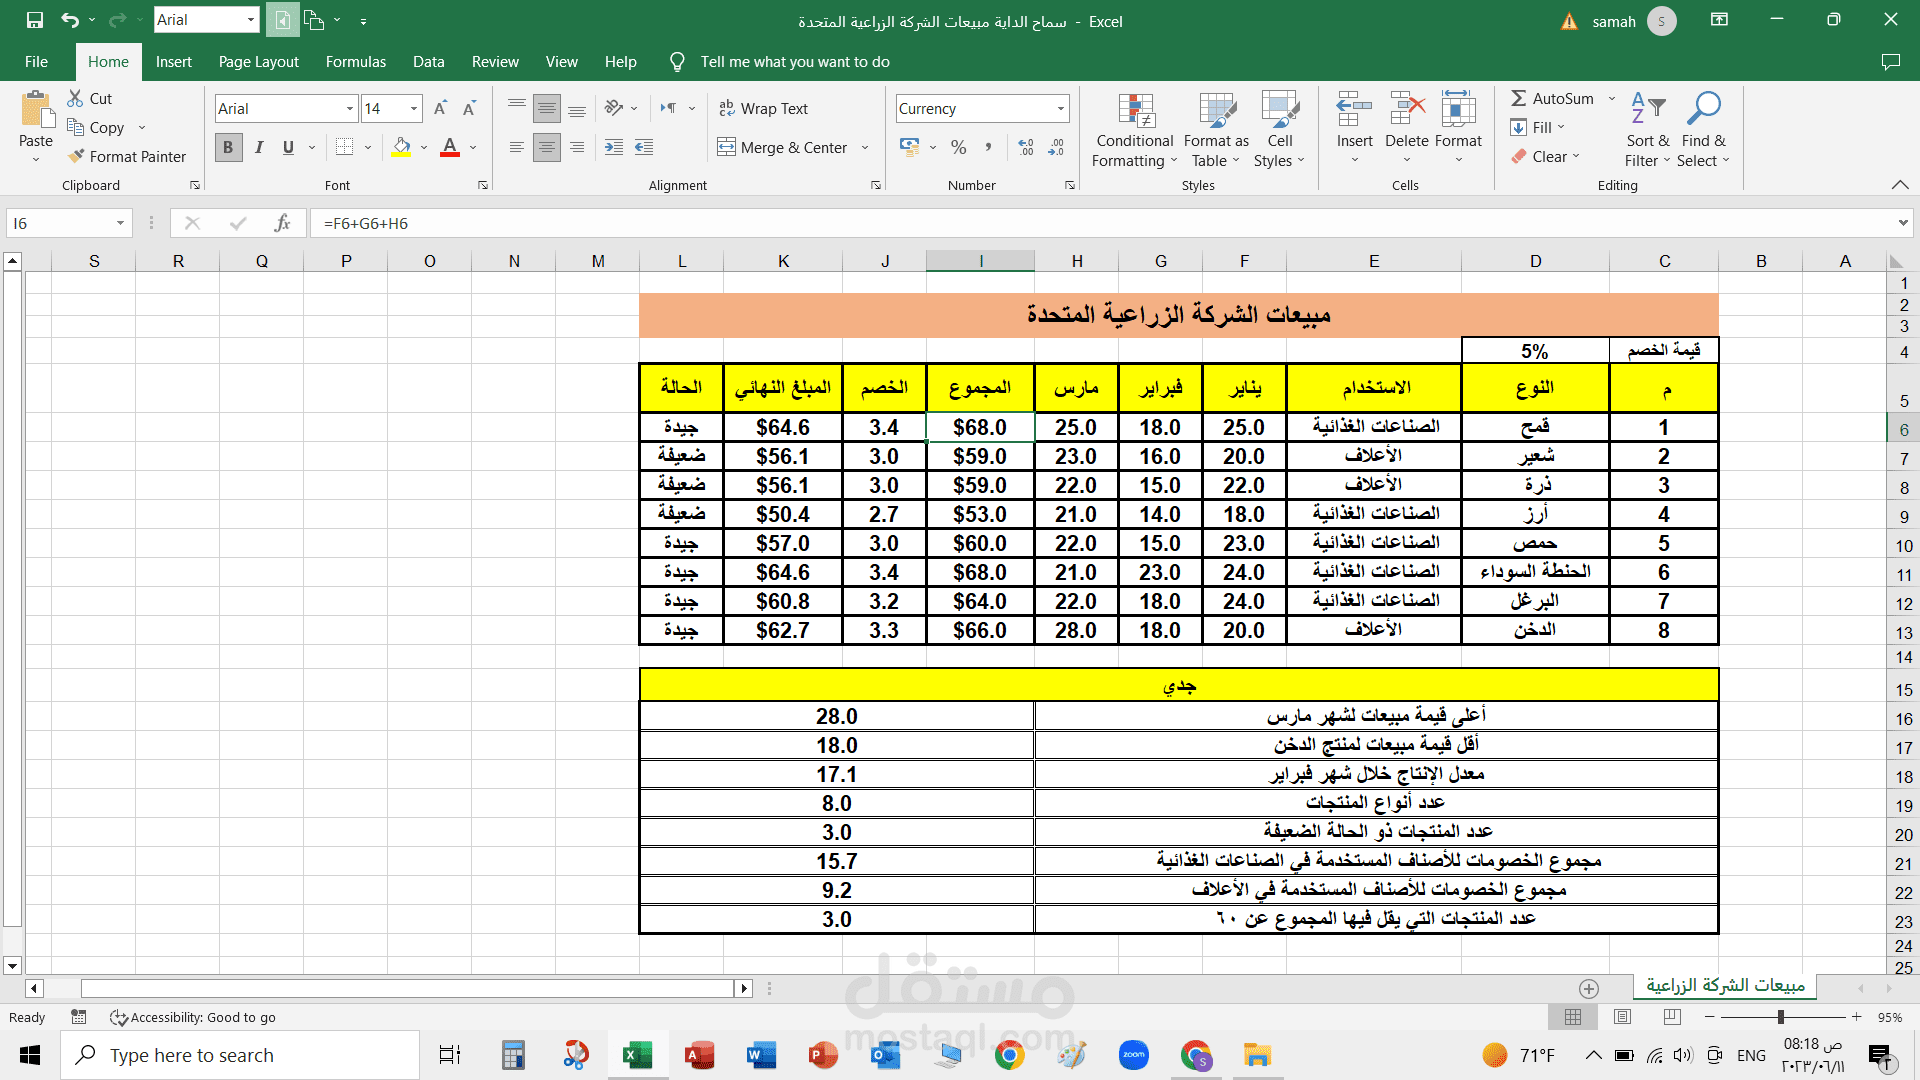Toggle Bold formatting
Image resolution: width=1920 pixels, height=1080 pixels.
click(x=228, y=147)
